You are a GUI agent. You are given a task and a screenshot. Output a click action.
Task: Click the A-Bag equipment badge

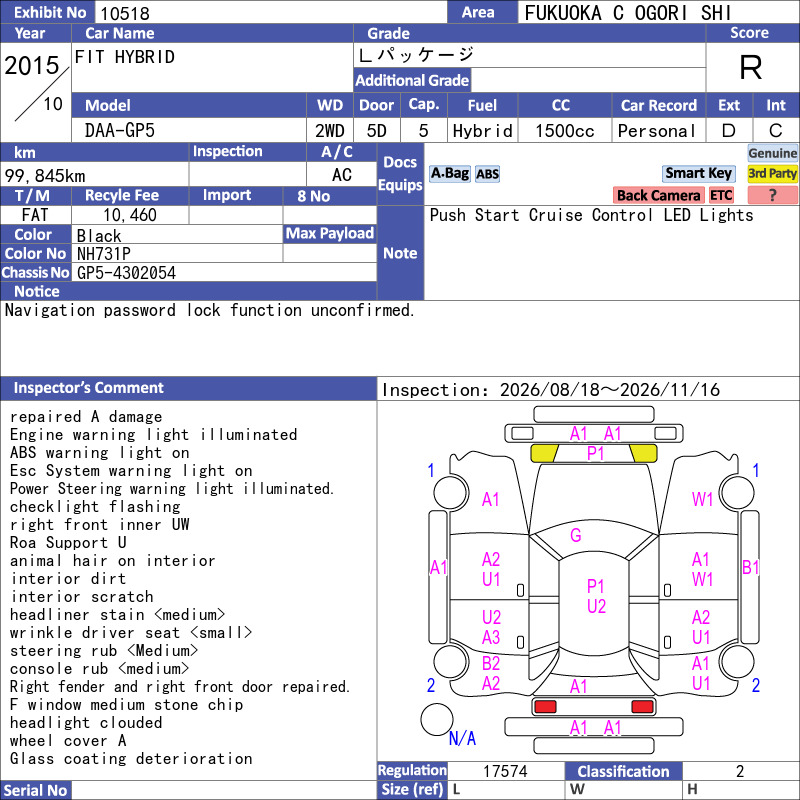coord(449,174)
